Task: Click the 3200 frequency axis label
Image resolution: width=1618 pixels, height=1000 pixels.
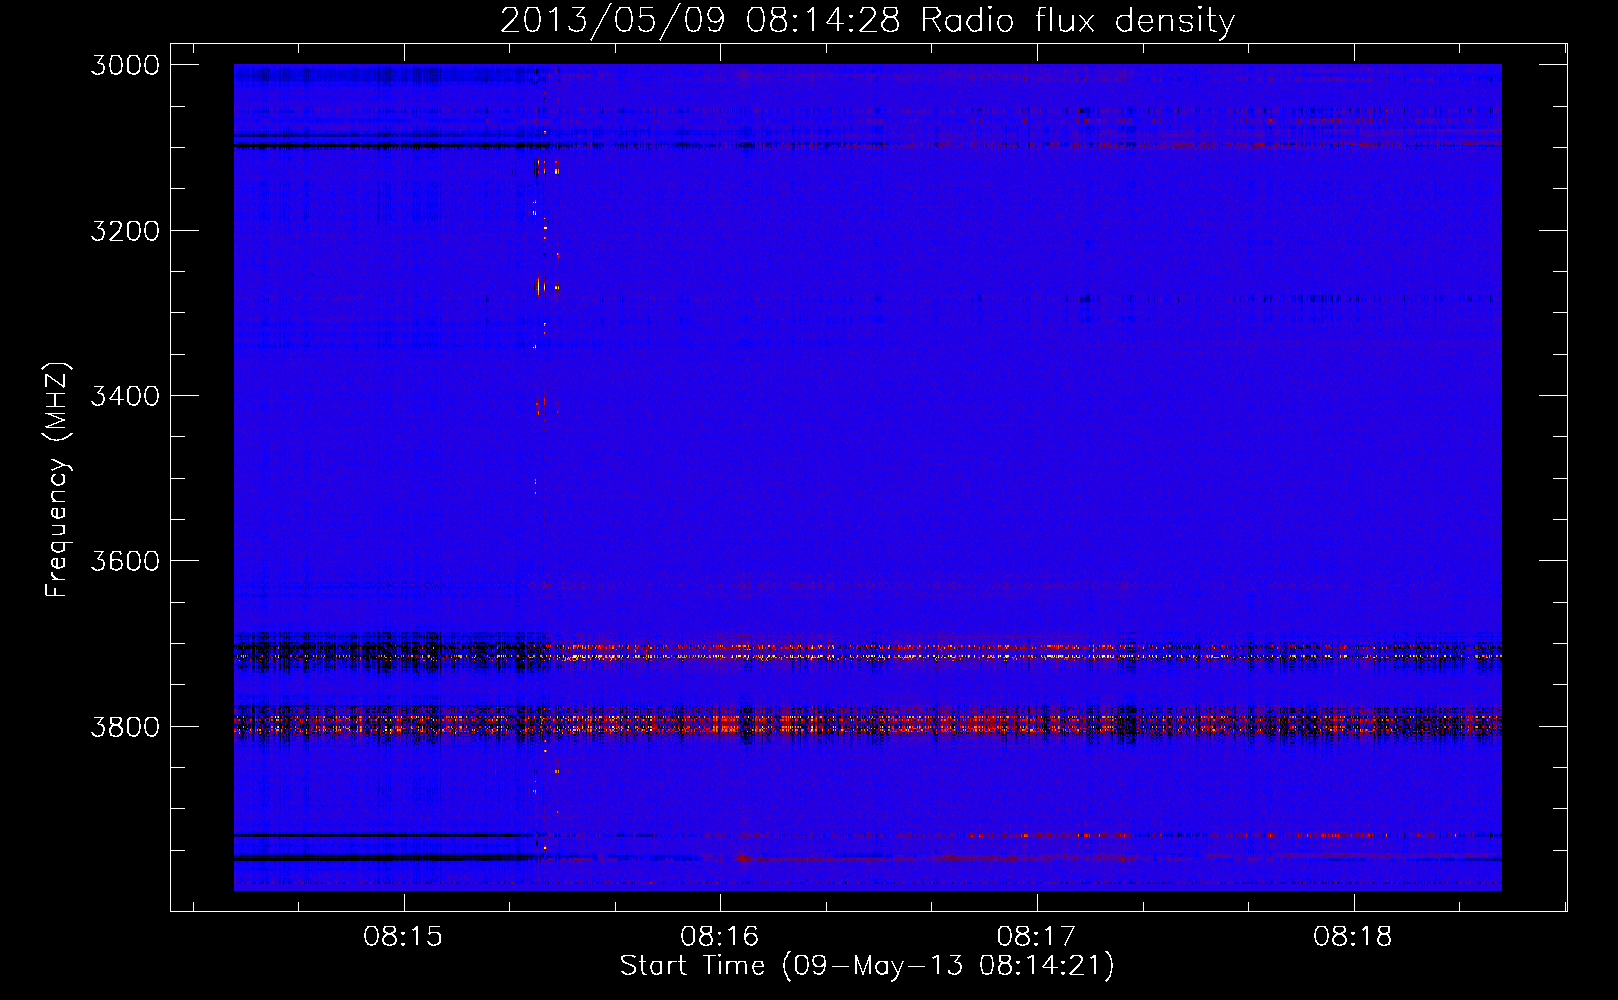Action: click(125, 231)
